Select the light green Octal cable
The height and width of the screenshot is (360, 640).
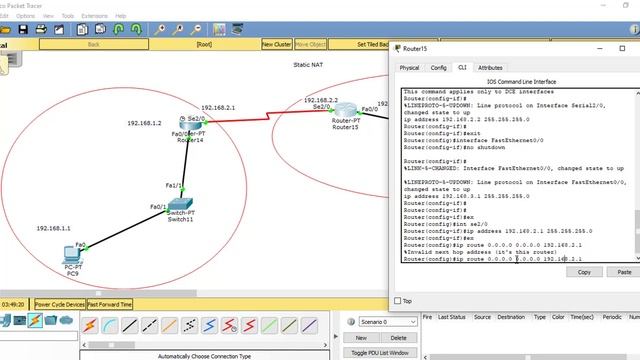coord(269,325)
